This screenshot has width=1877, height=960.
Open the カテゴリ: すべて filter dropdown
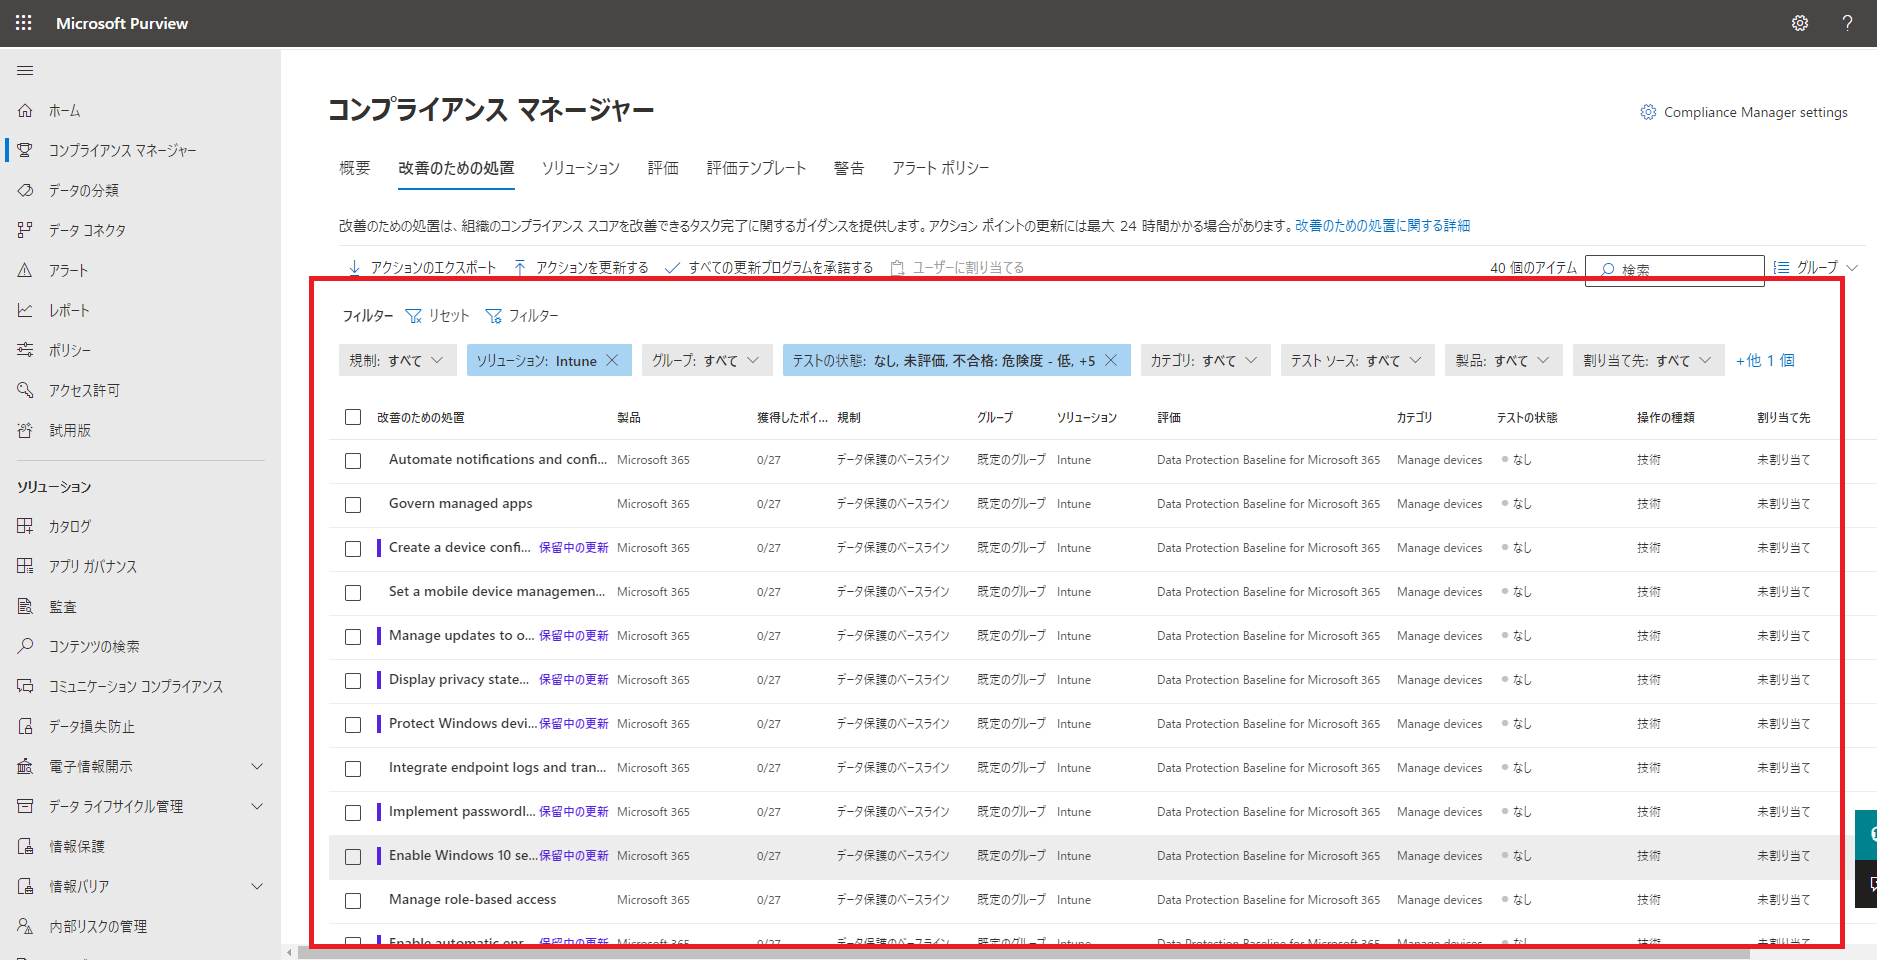[1205, 360]
